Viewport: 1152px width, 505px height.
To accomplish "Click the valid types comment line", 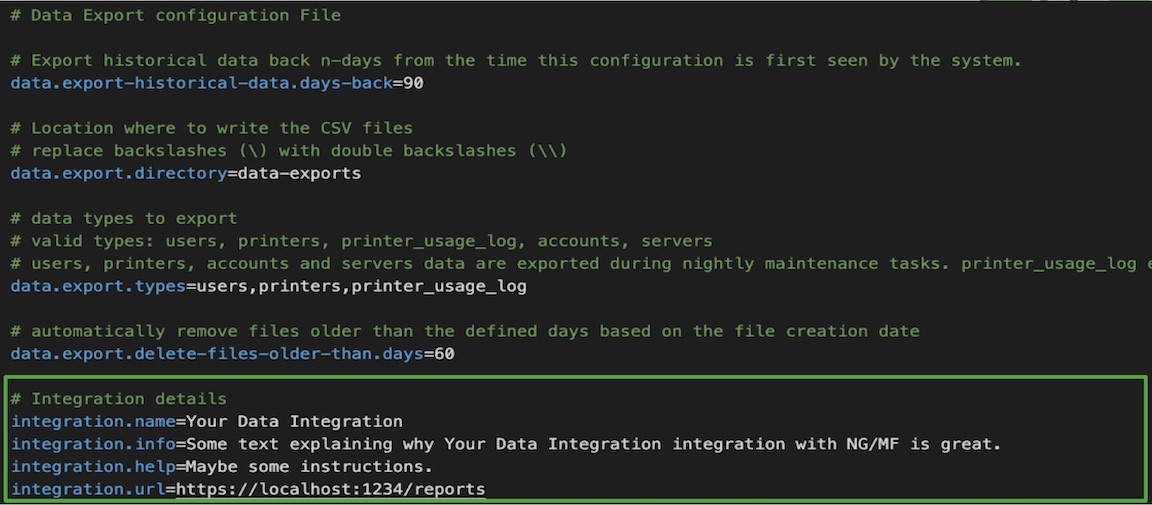I will 361,241.
